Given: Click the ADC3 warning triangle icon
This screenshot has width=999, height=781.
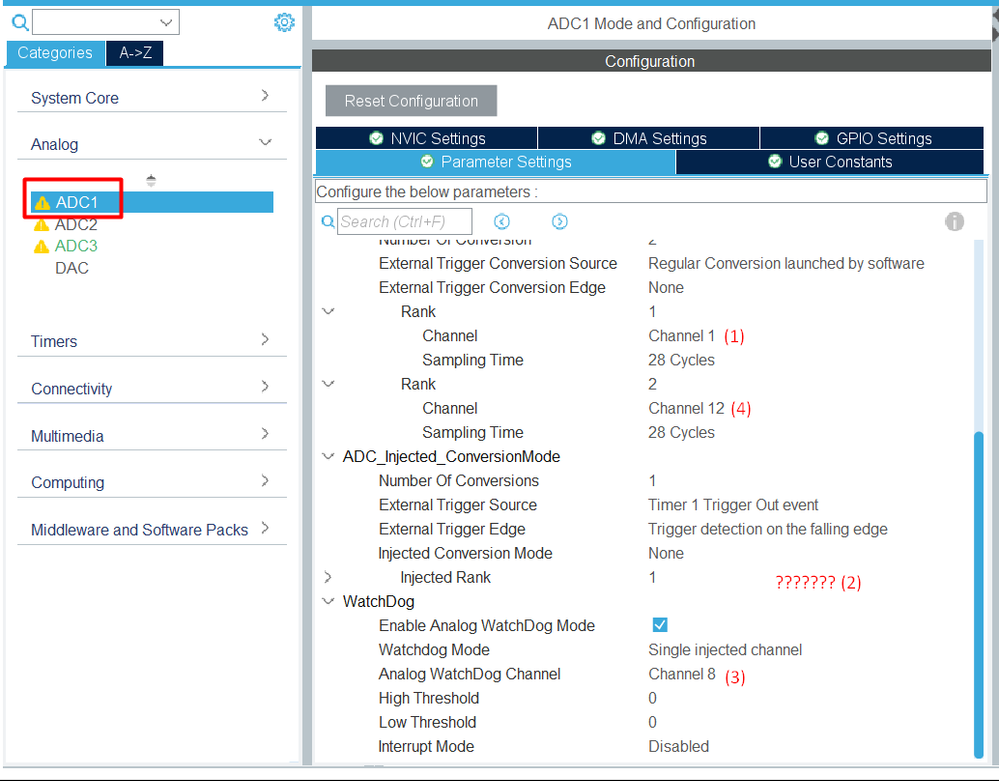Looking at the screenshot, I should (x=41, y=246).
